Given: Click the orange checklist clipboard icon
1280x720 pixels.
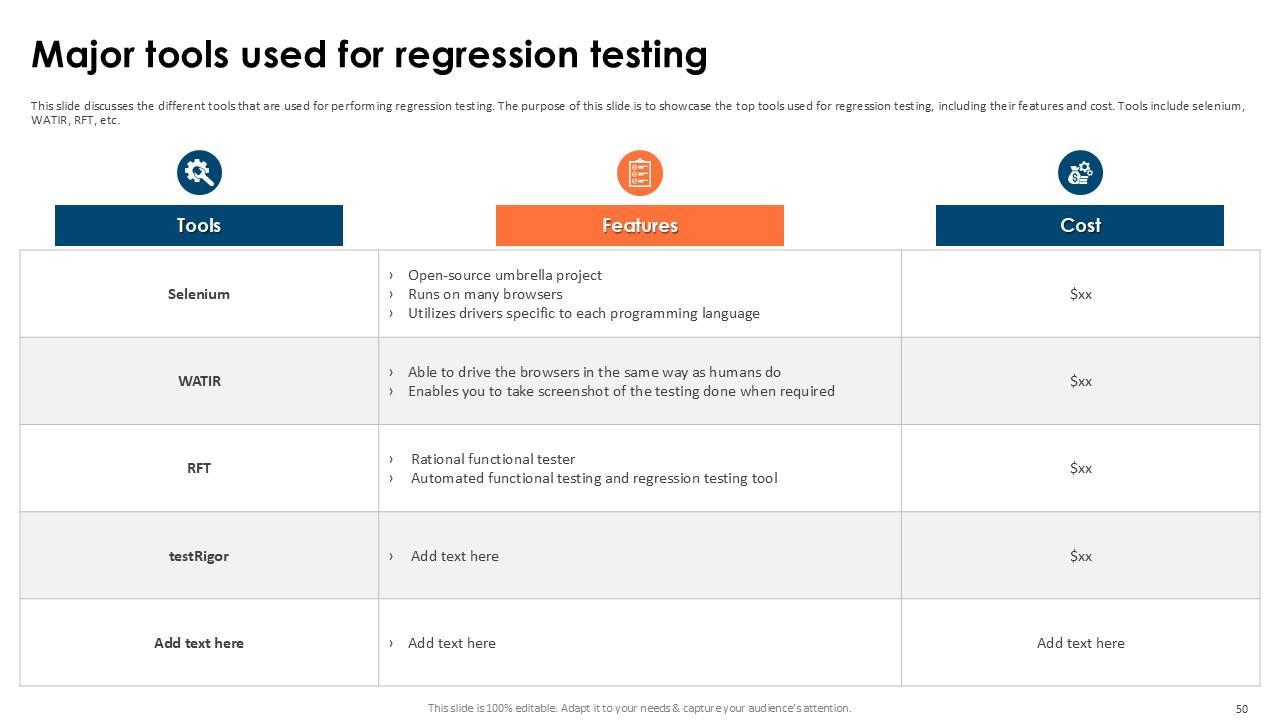Looking at the screenshot, I should tap(639, 173).
